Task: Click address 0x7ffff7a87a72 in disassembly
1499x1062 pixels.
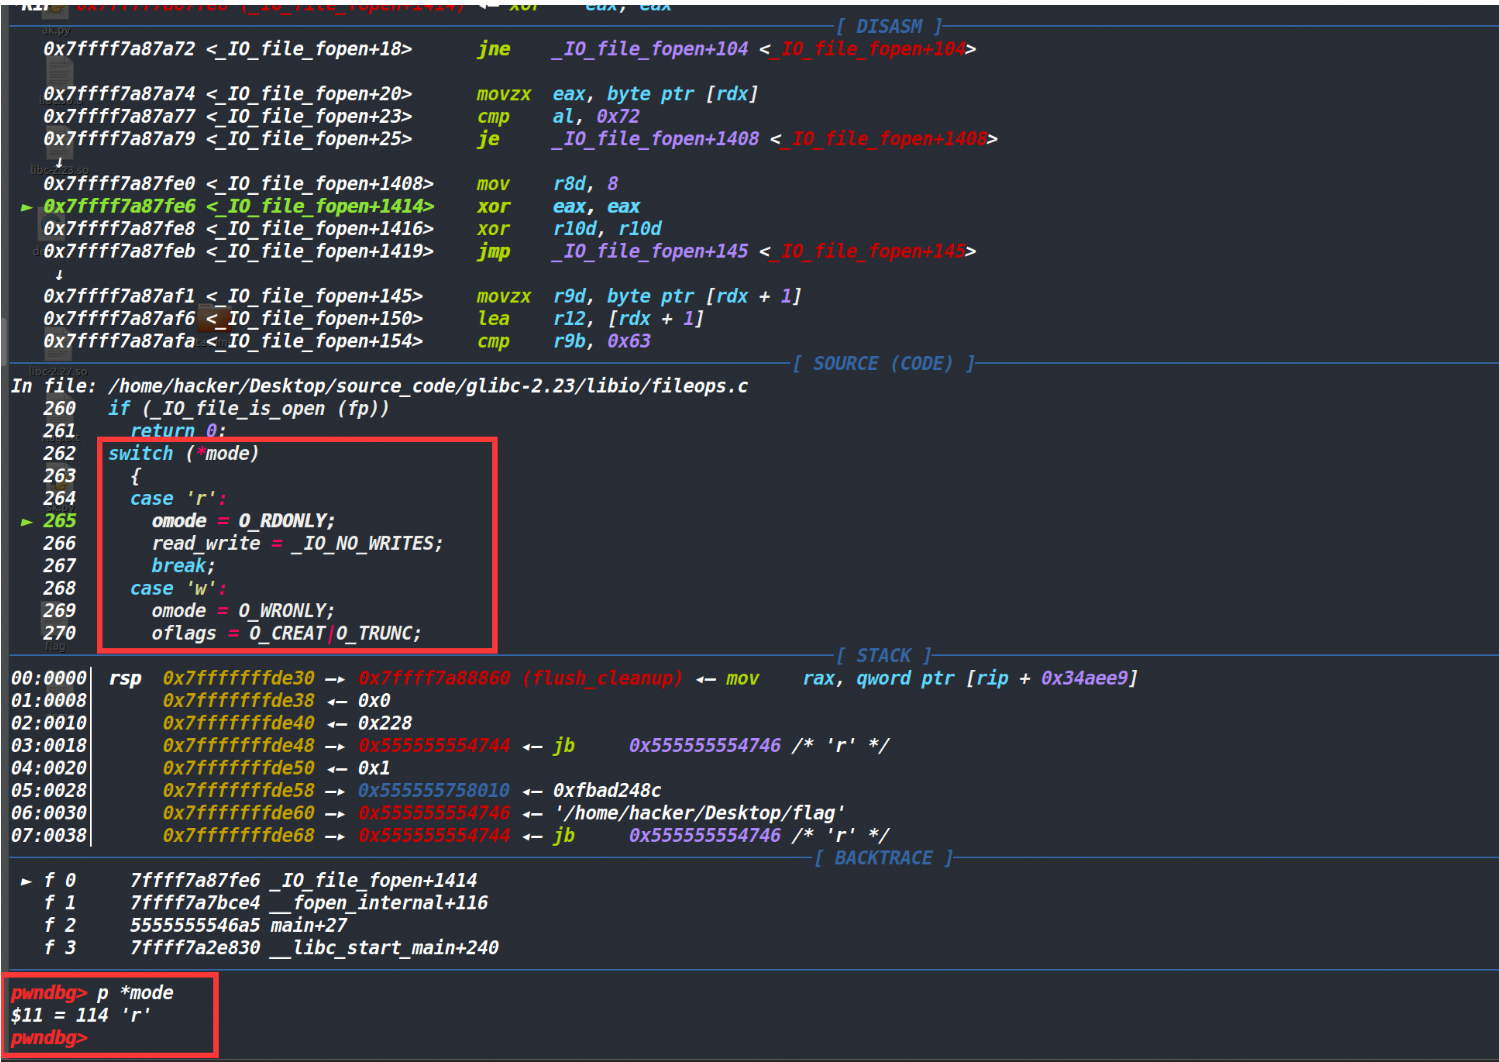Action: 119,49
